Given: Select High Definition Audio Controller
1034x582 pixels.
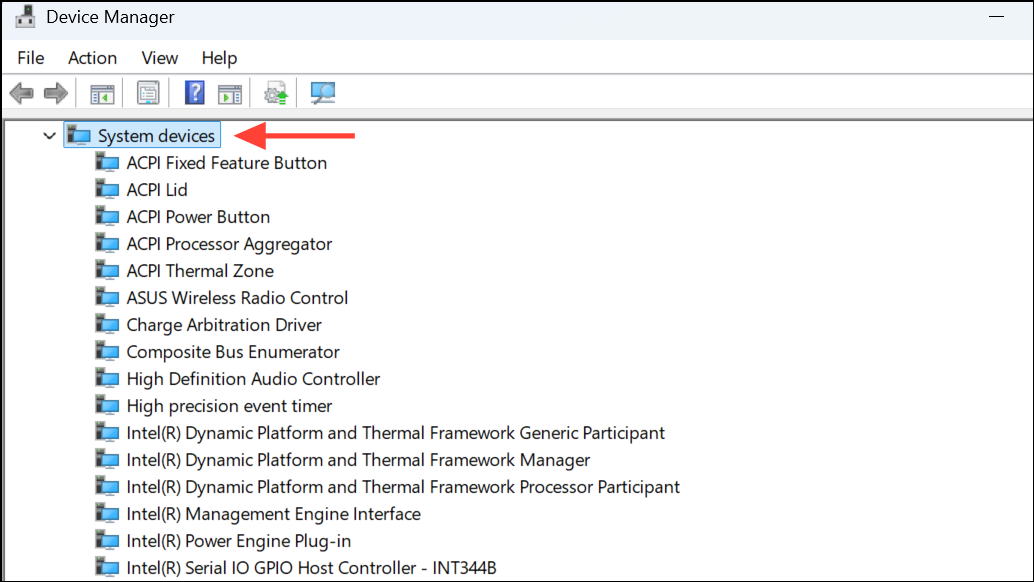Looking at the screenshot, I should point(254,379).
